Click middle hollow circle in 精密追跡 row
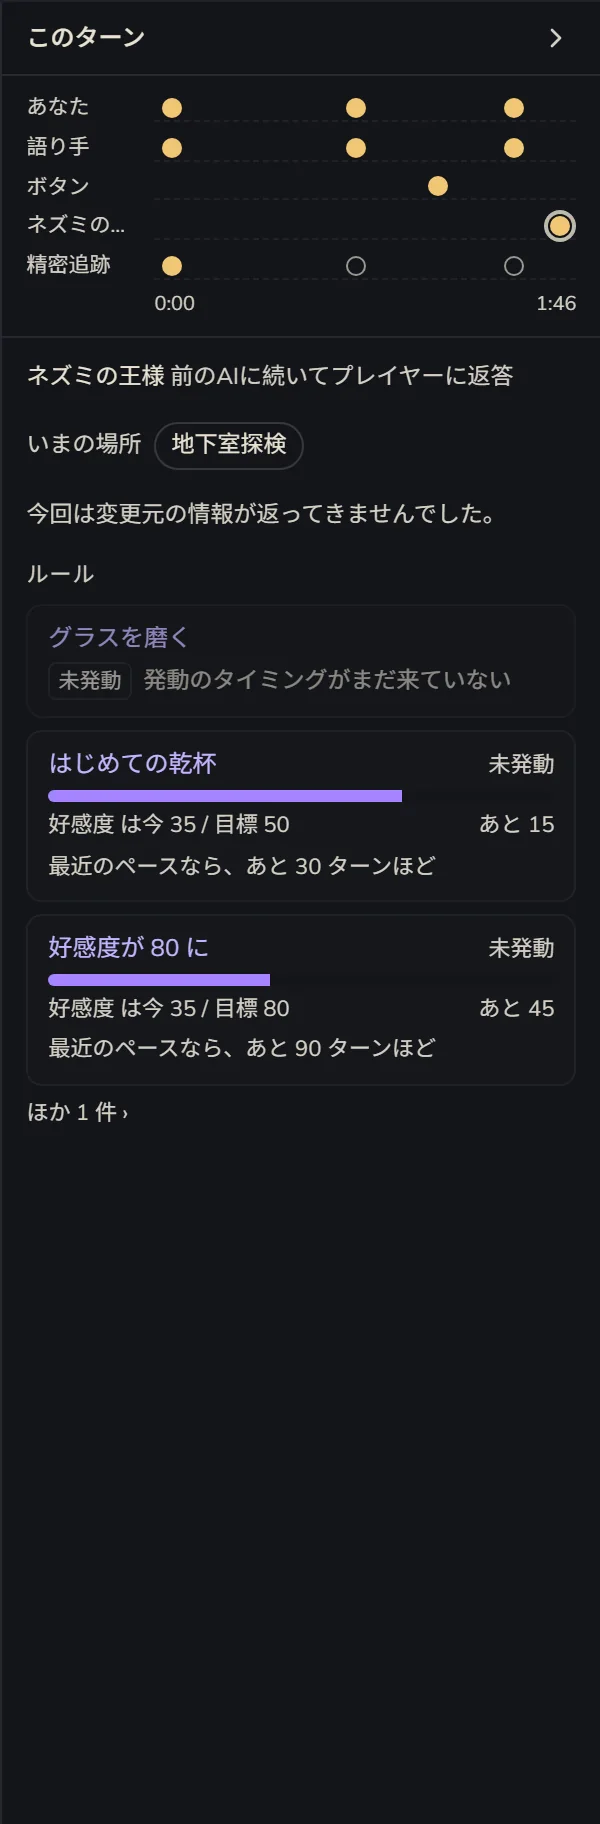This screenshot has height=1824, width=600. [x=356, y=266]
